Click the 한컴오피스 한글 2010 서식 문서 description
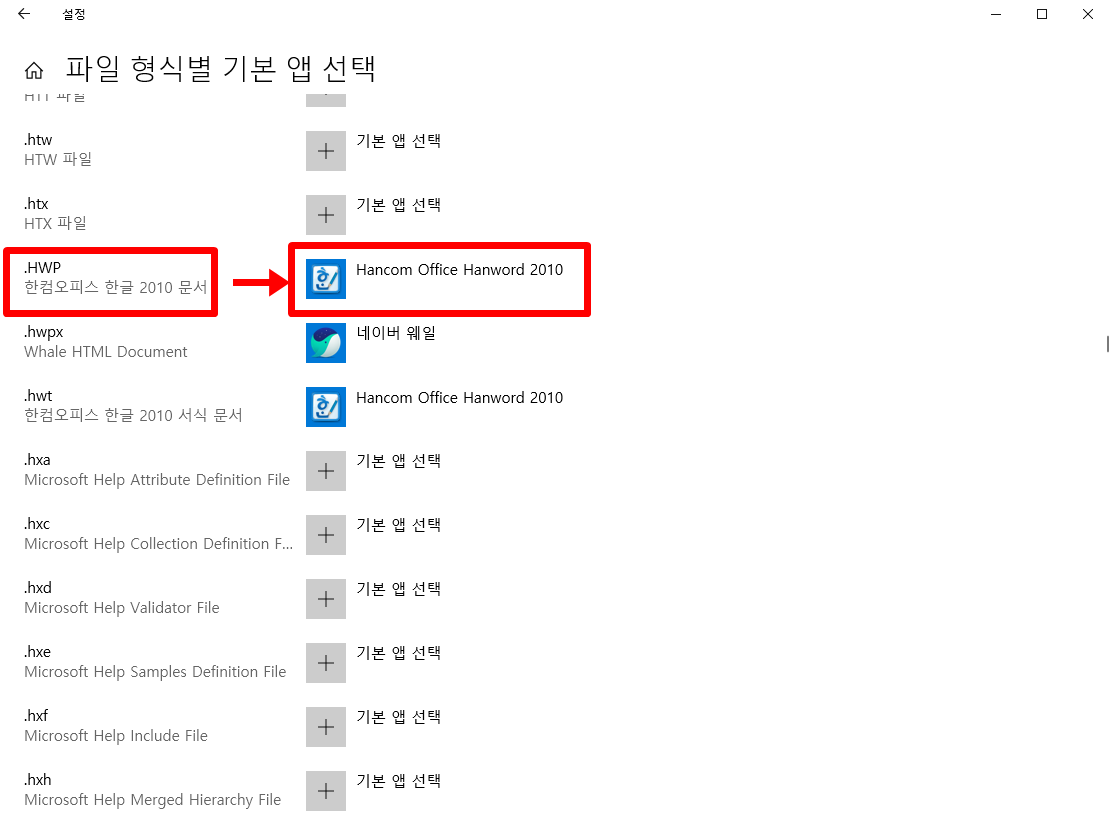This screenshot has width=1109, height=819. point(134,416)
